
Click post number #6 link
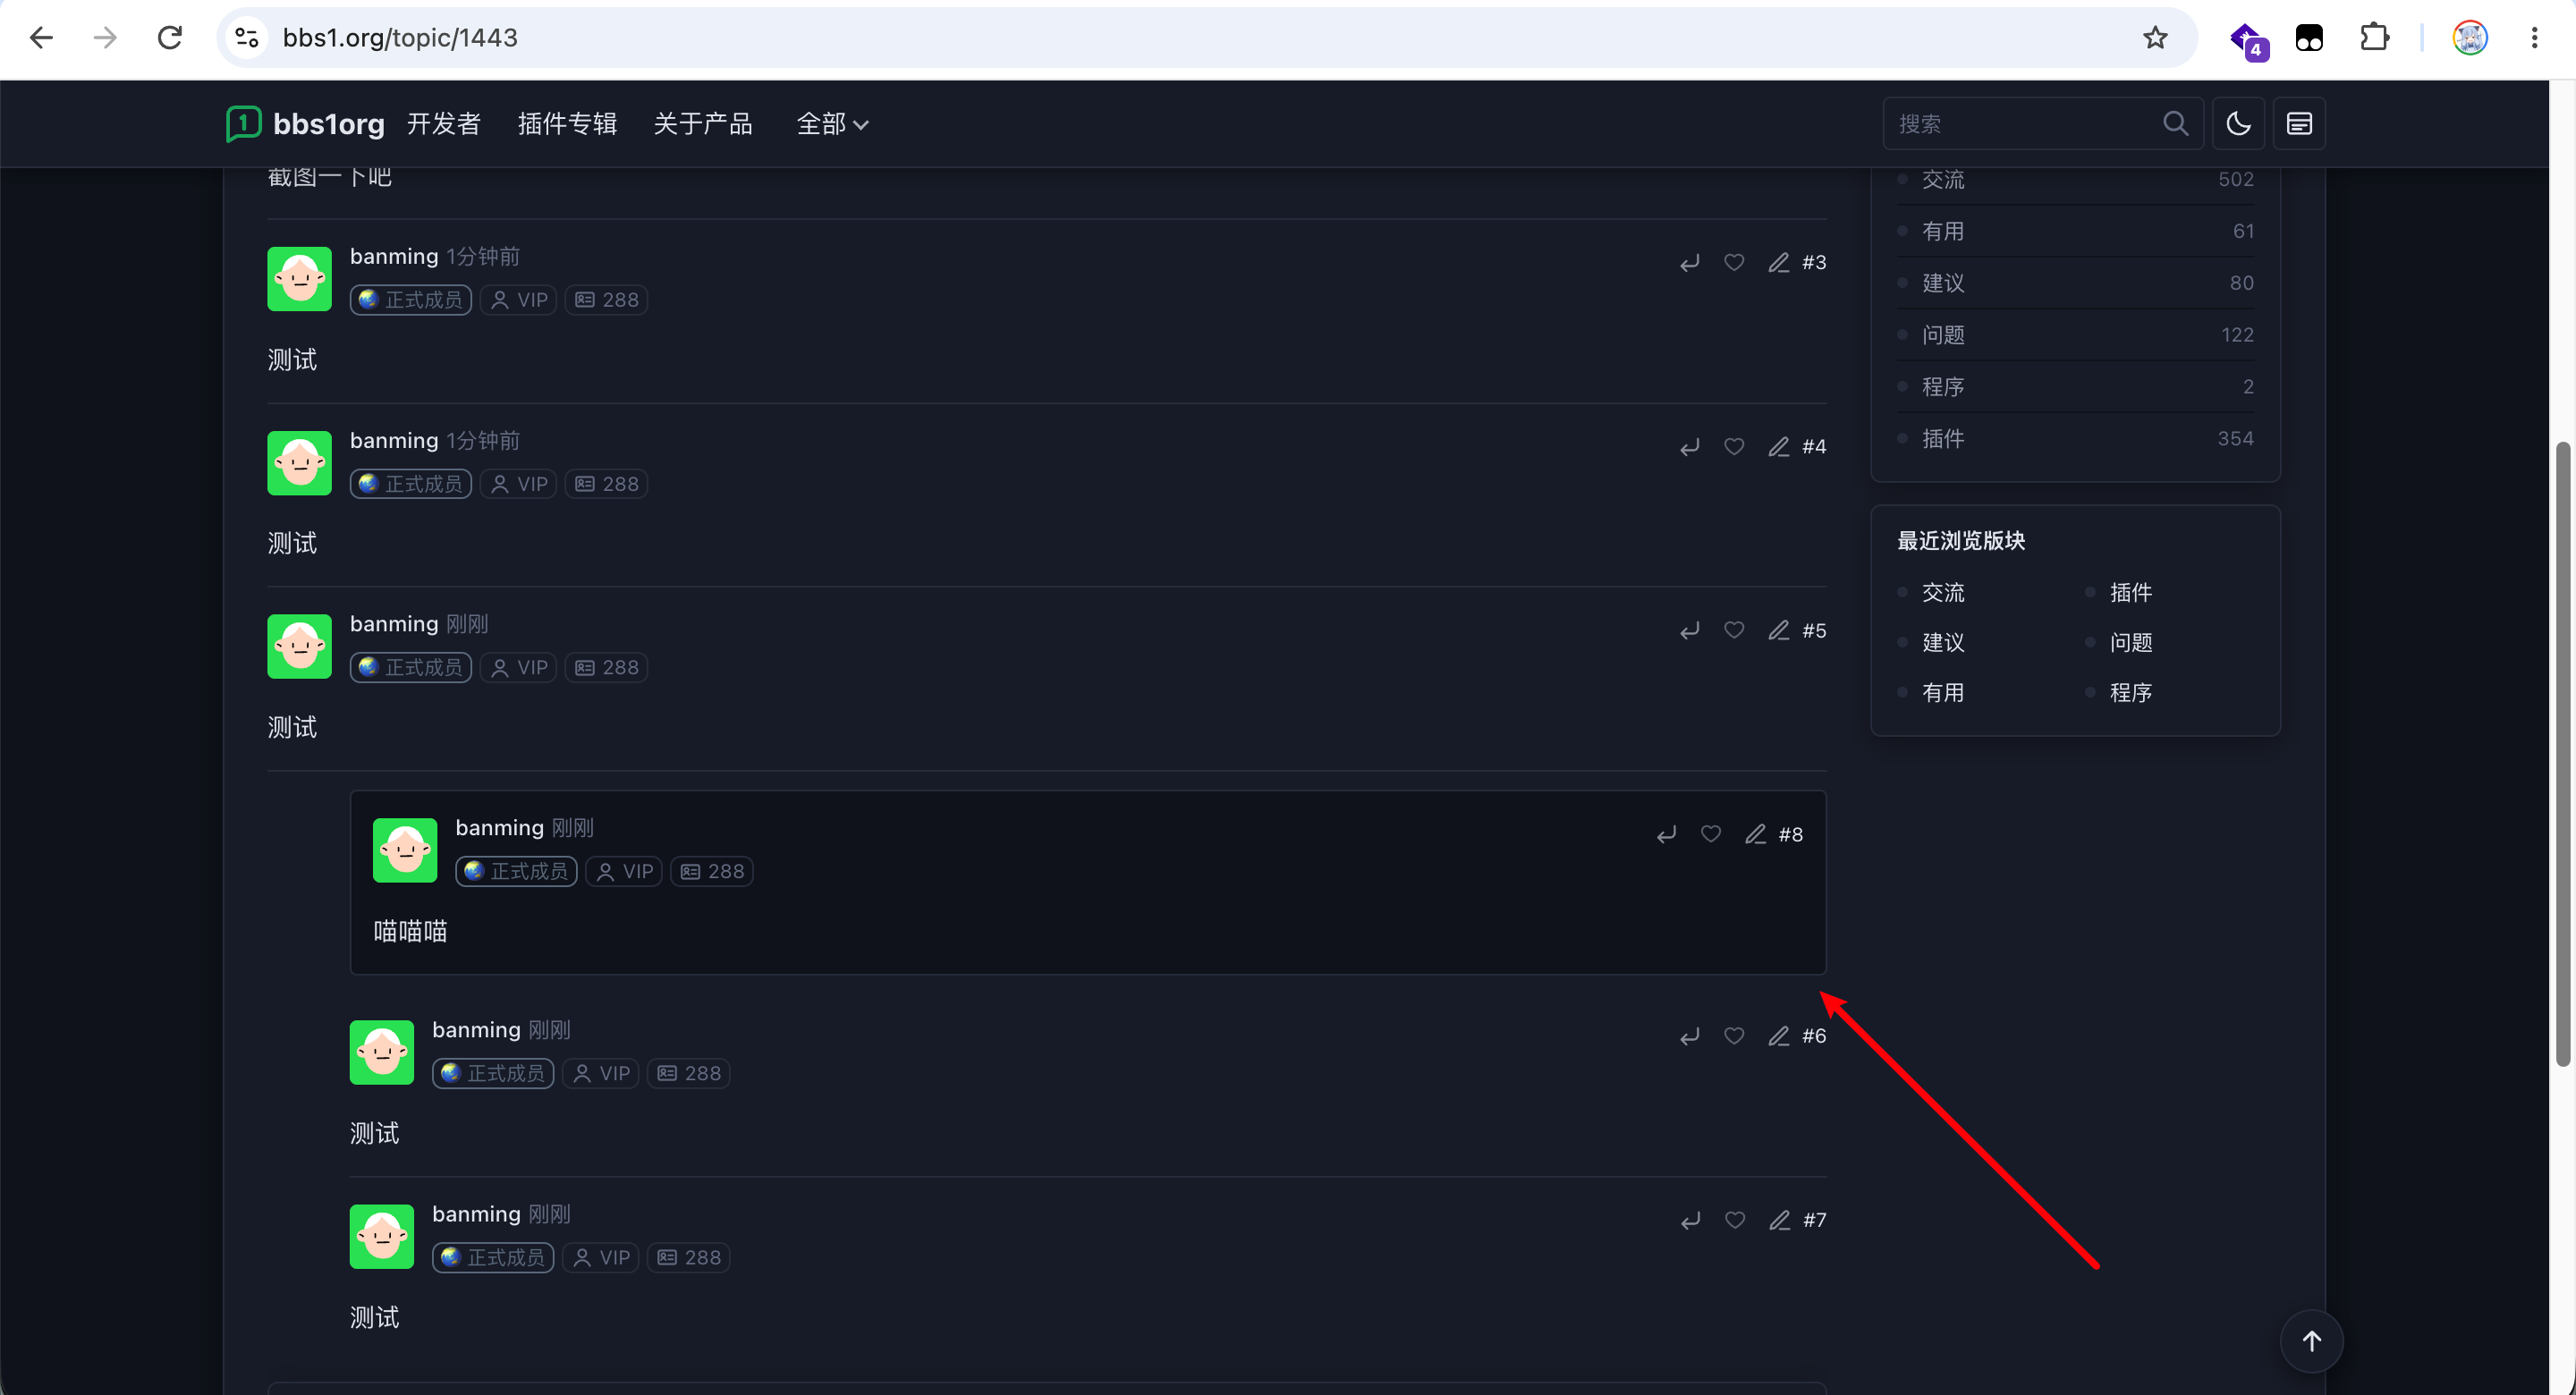pos(1814,1036)
